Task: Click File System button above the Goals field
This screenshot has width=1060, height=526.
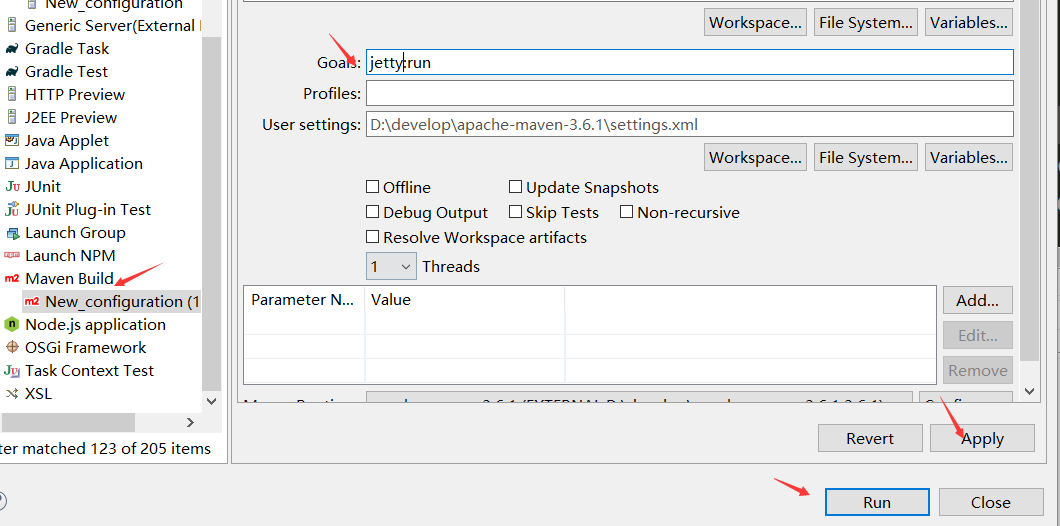Action: 866,22
